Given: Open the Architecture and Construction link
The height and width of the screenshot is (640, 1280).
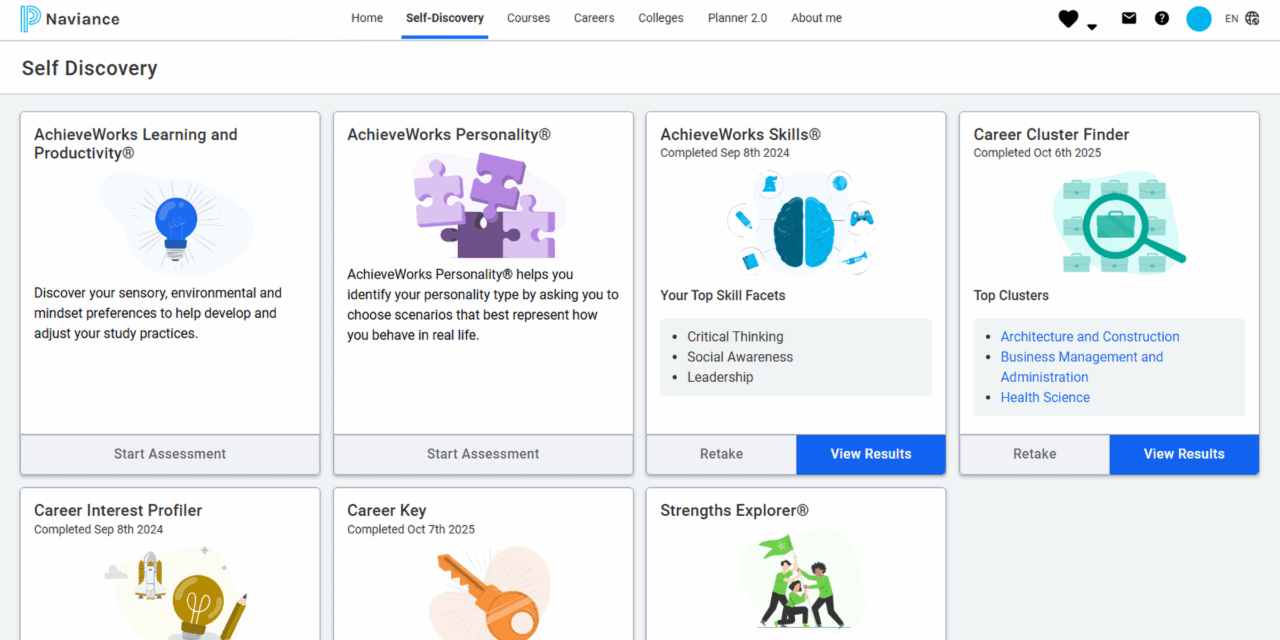Looking at the screenshot, I should point(1090,337).
